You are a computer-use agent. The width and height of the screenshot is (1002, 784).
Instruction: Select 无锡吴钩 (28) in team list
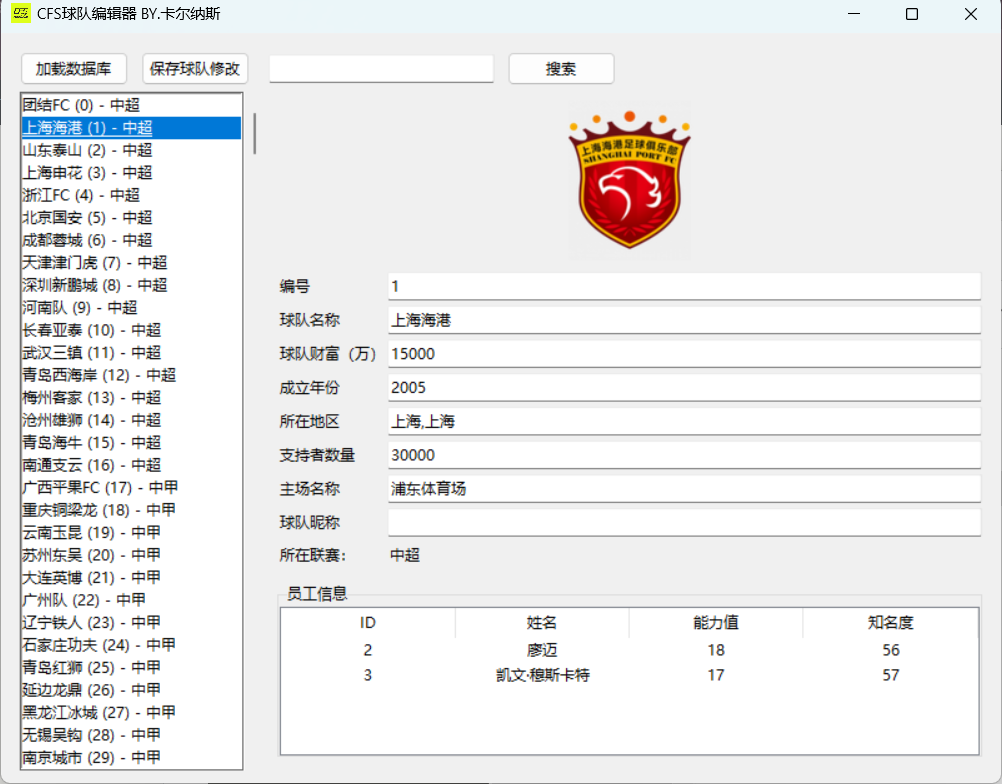coord(132,735)
